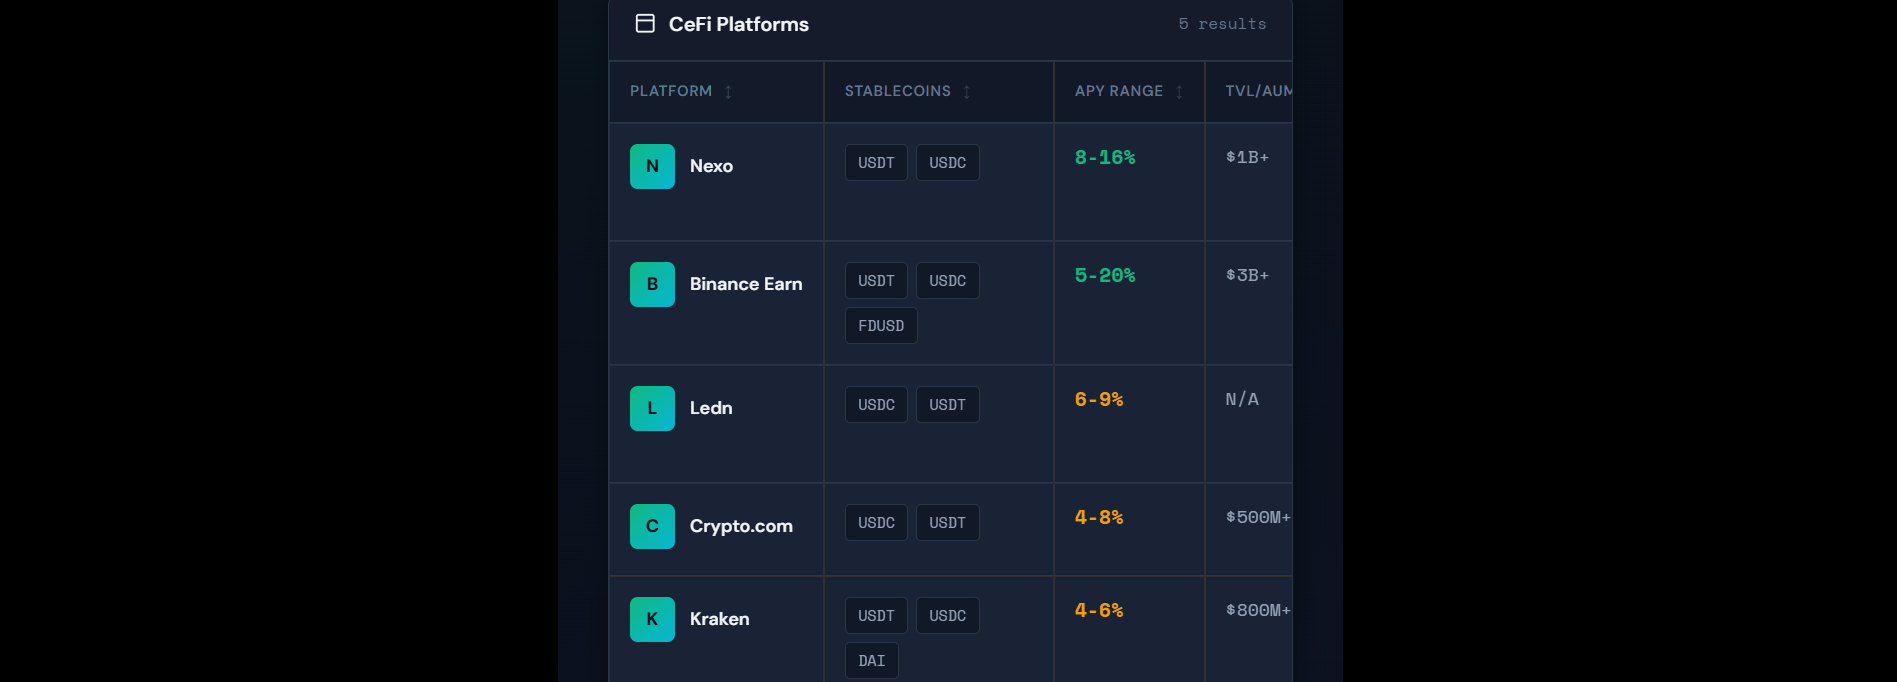Click the sort icon beside PLATFORM
1897x682 pixels.
point(728,91)
